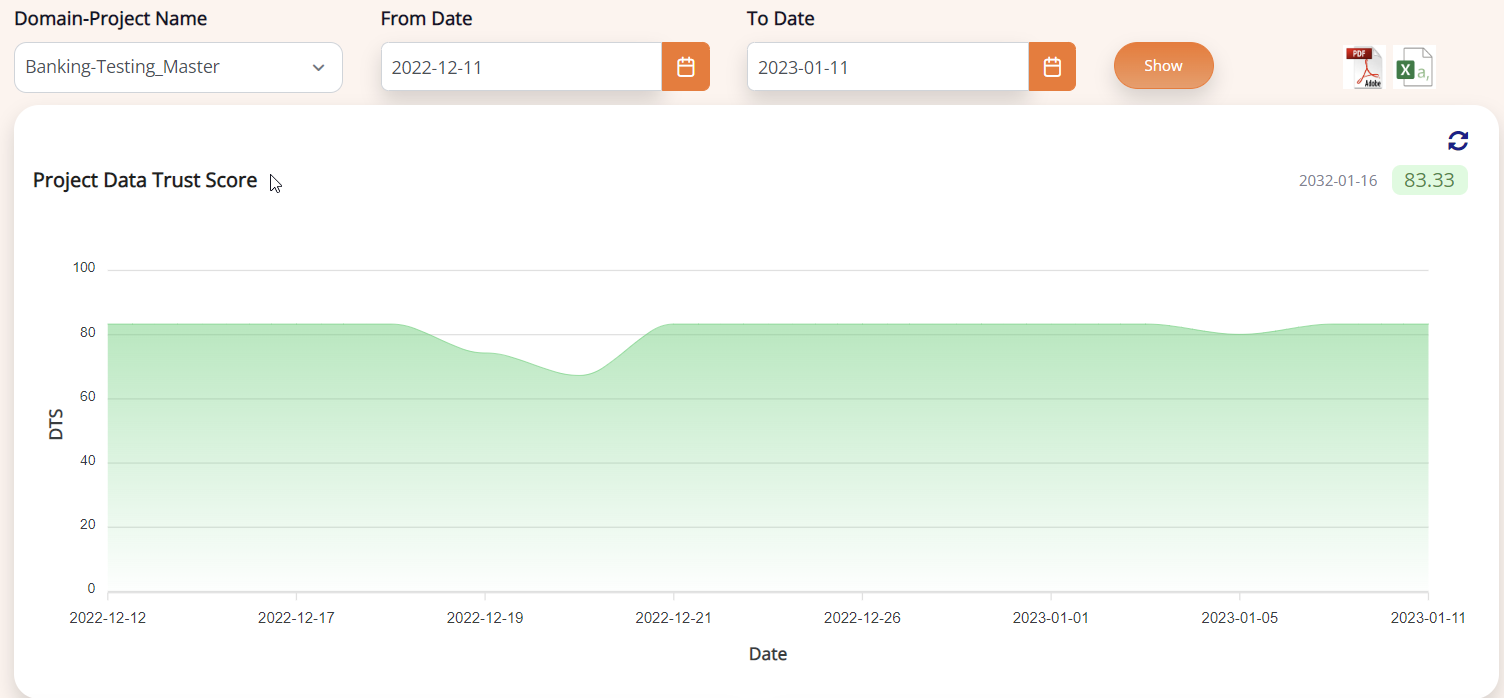Click the 2022-12-19 axis label
The width and height of the screenshot is (1504, 698).
(x=485, y=618)
